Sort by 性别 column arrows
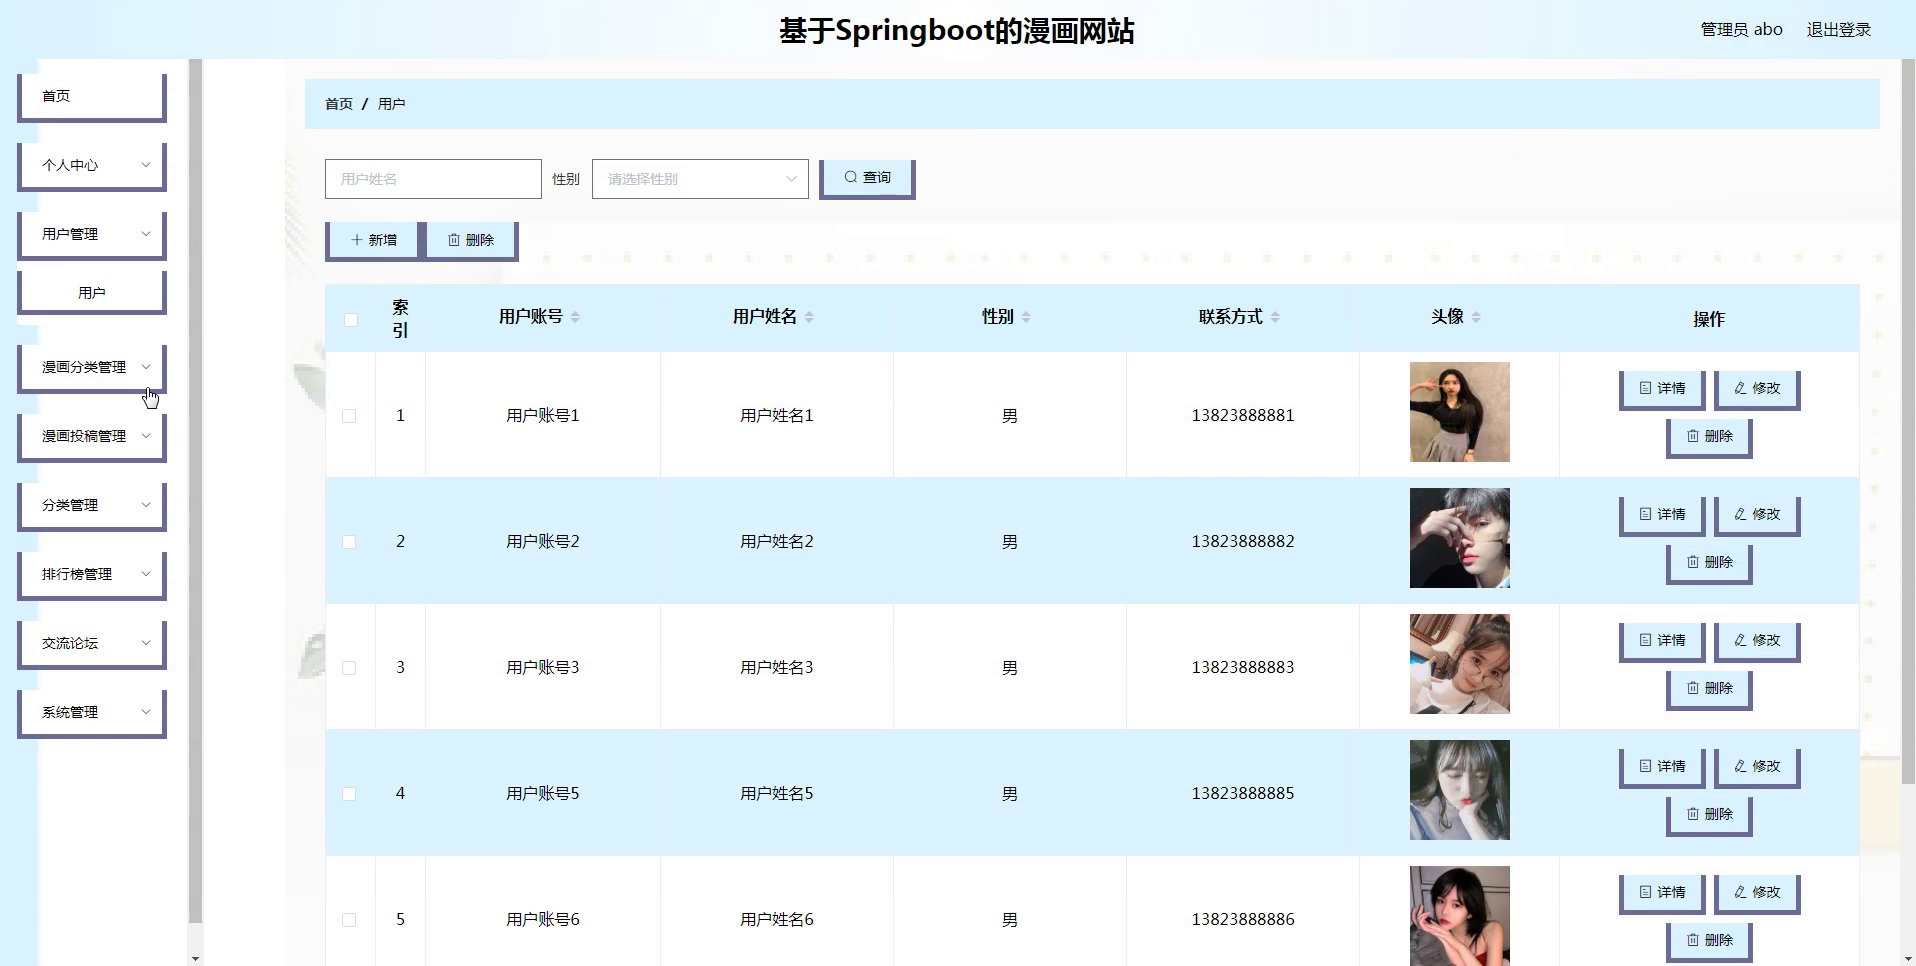This screenshot has height=966, width=1916. [1026, 317]
